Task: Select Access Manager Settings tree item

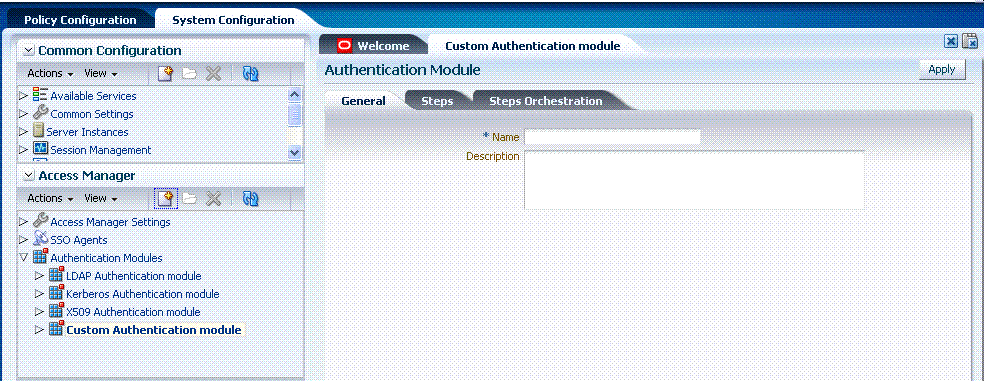Action: (x=110, y=222)
